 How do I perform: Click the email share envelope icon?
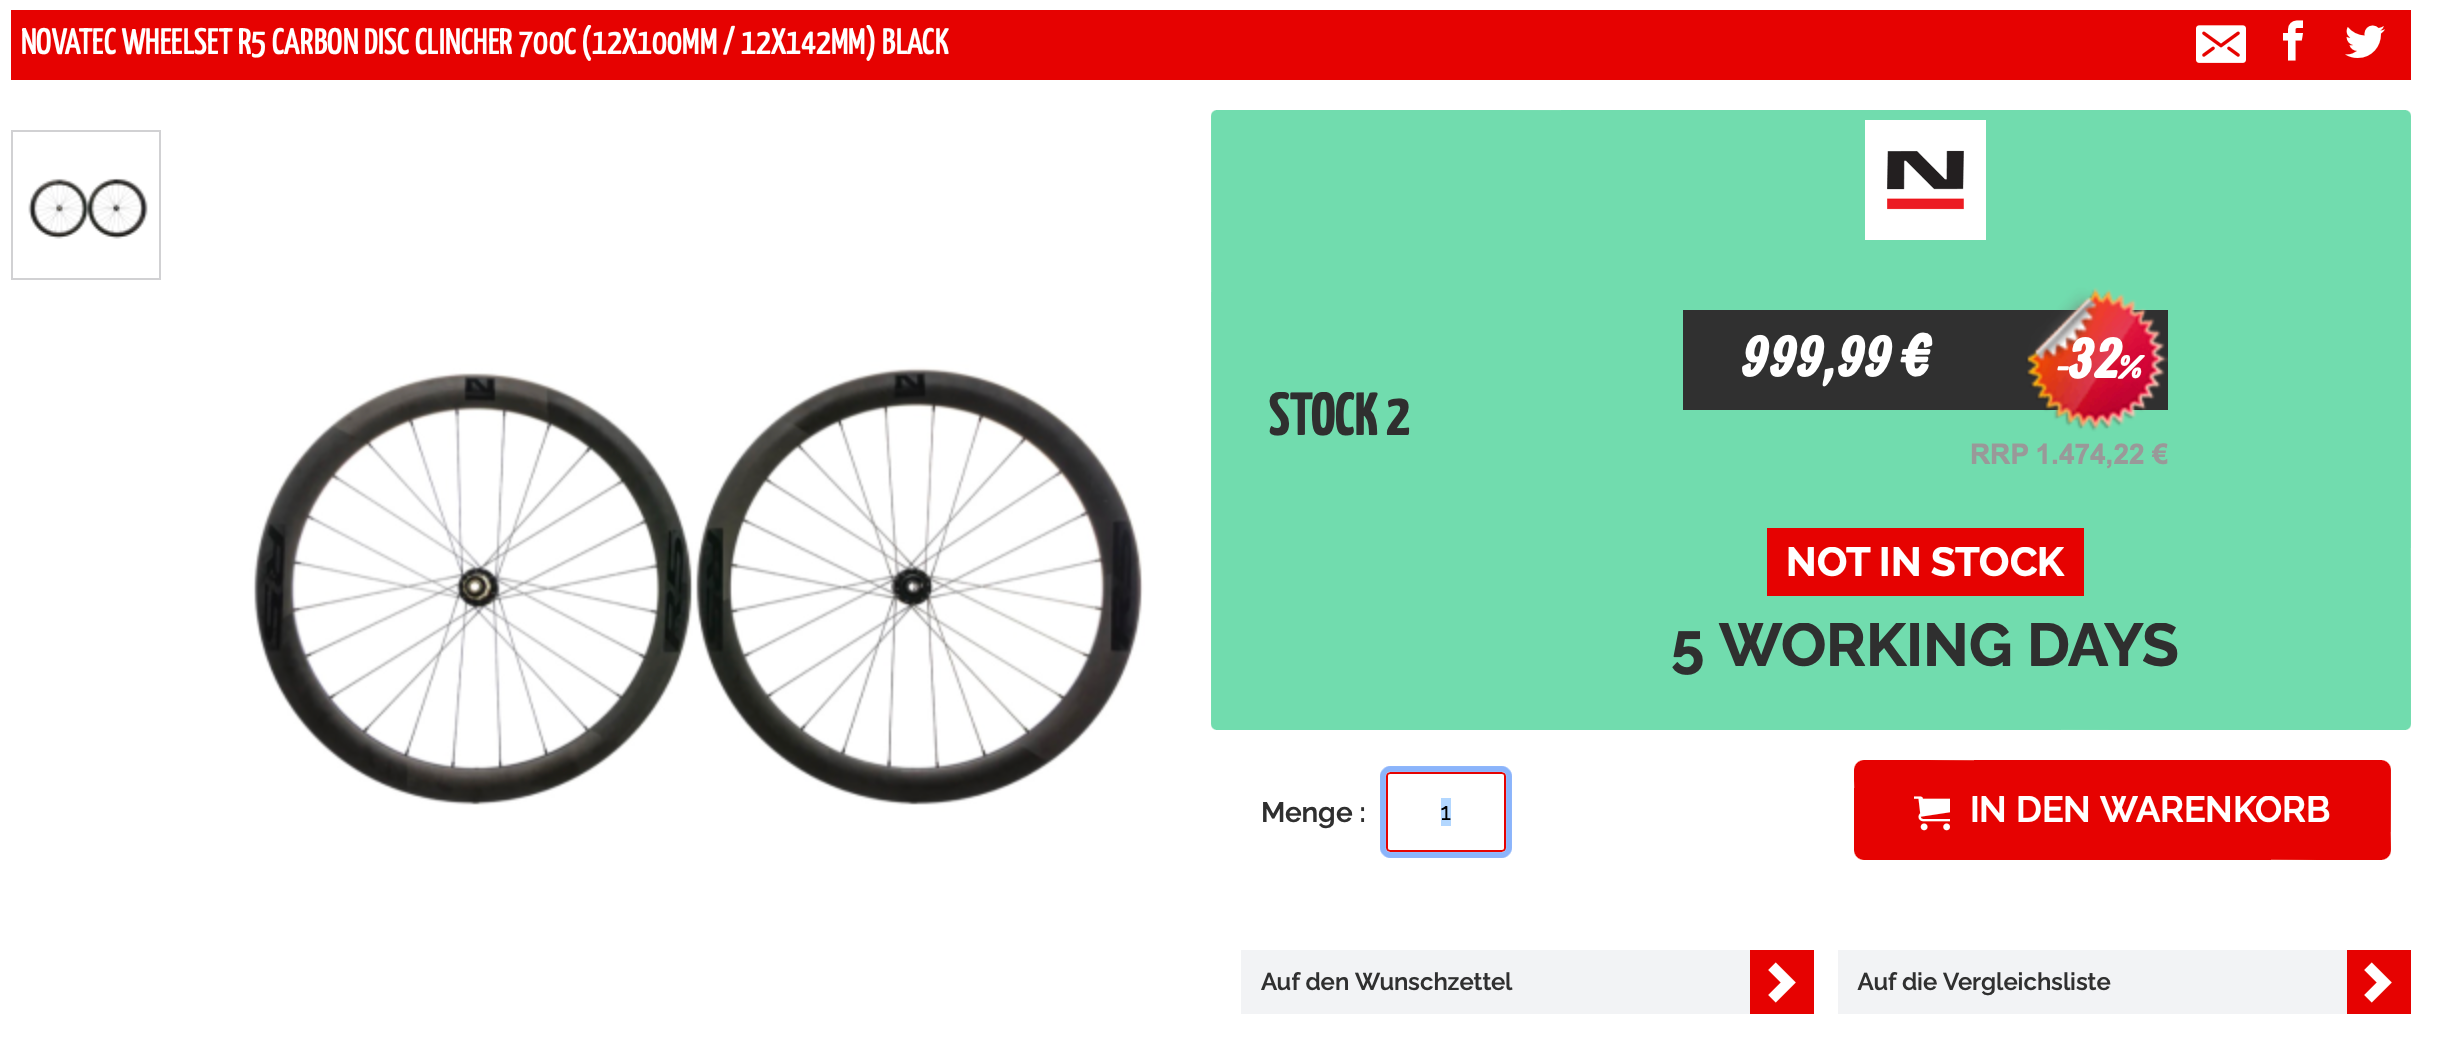2220,44
